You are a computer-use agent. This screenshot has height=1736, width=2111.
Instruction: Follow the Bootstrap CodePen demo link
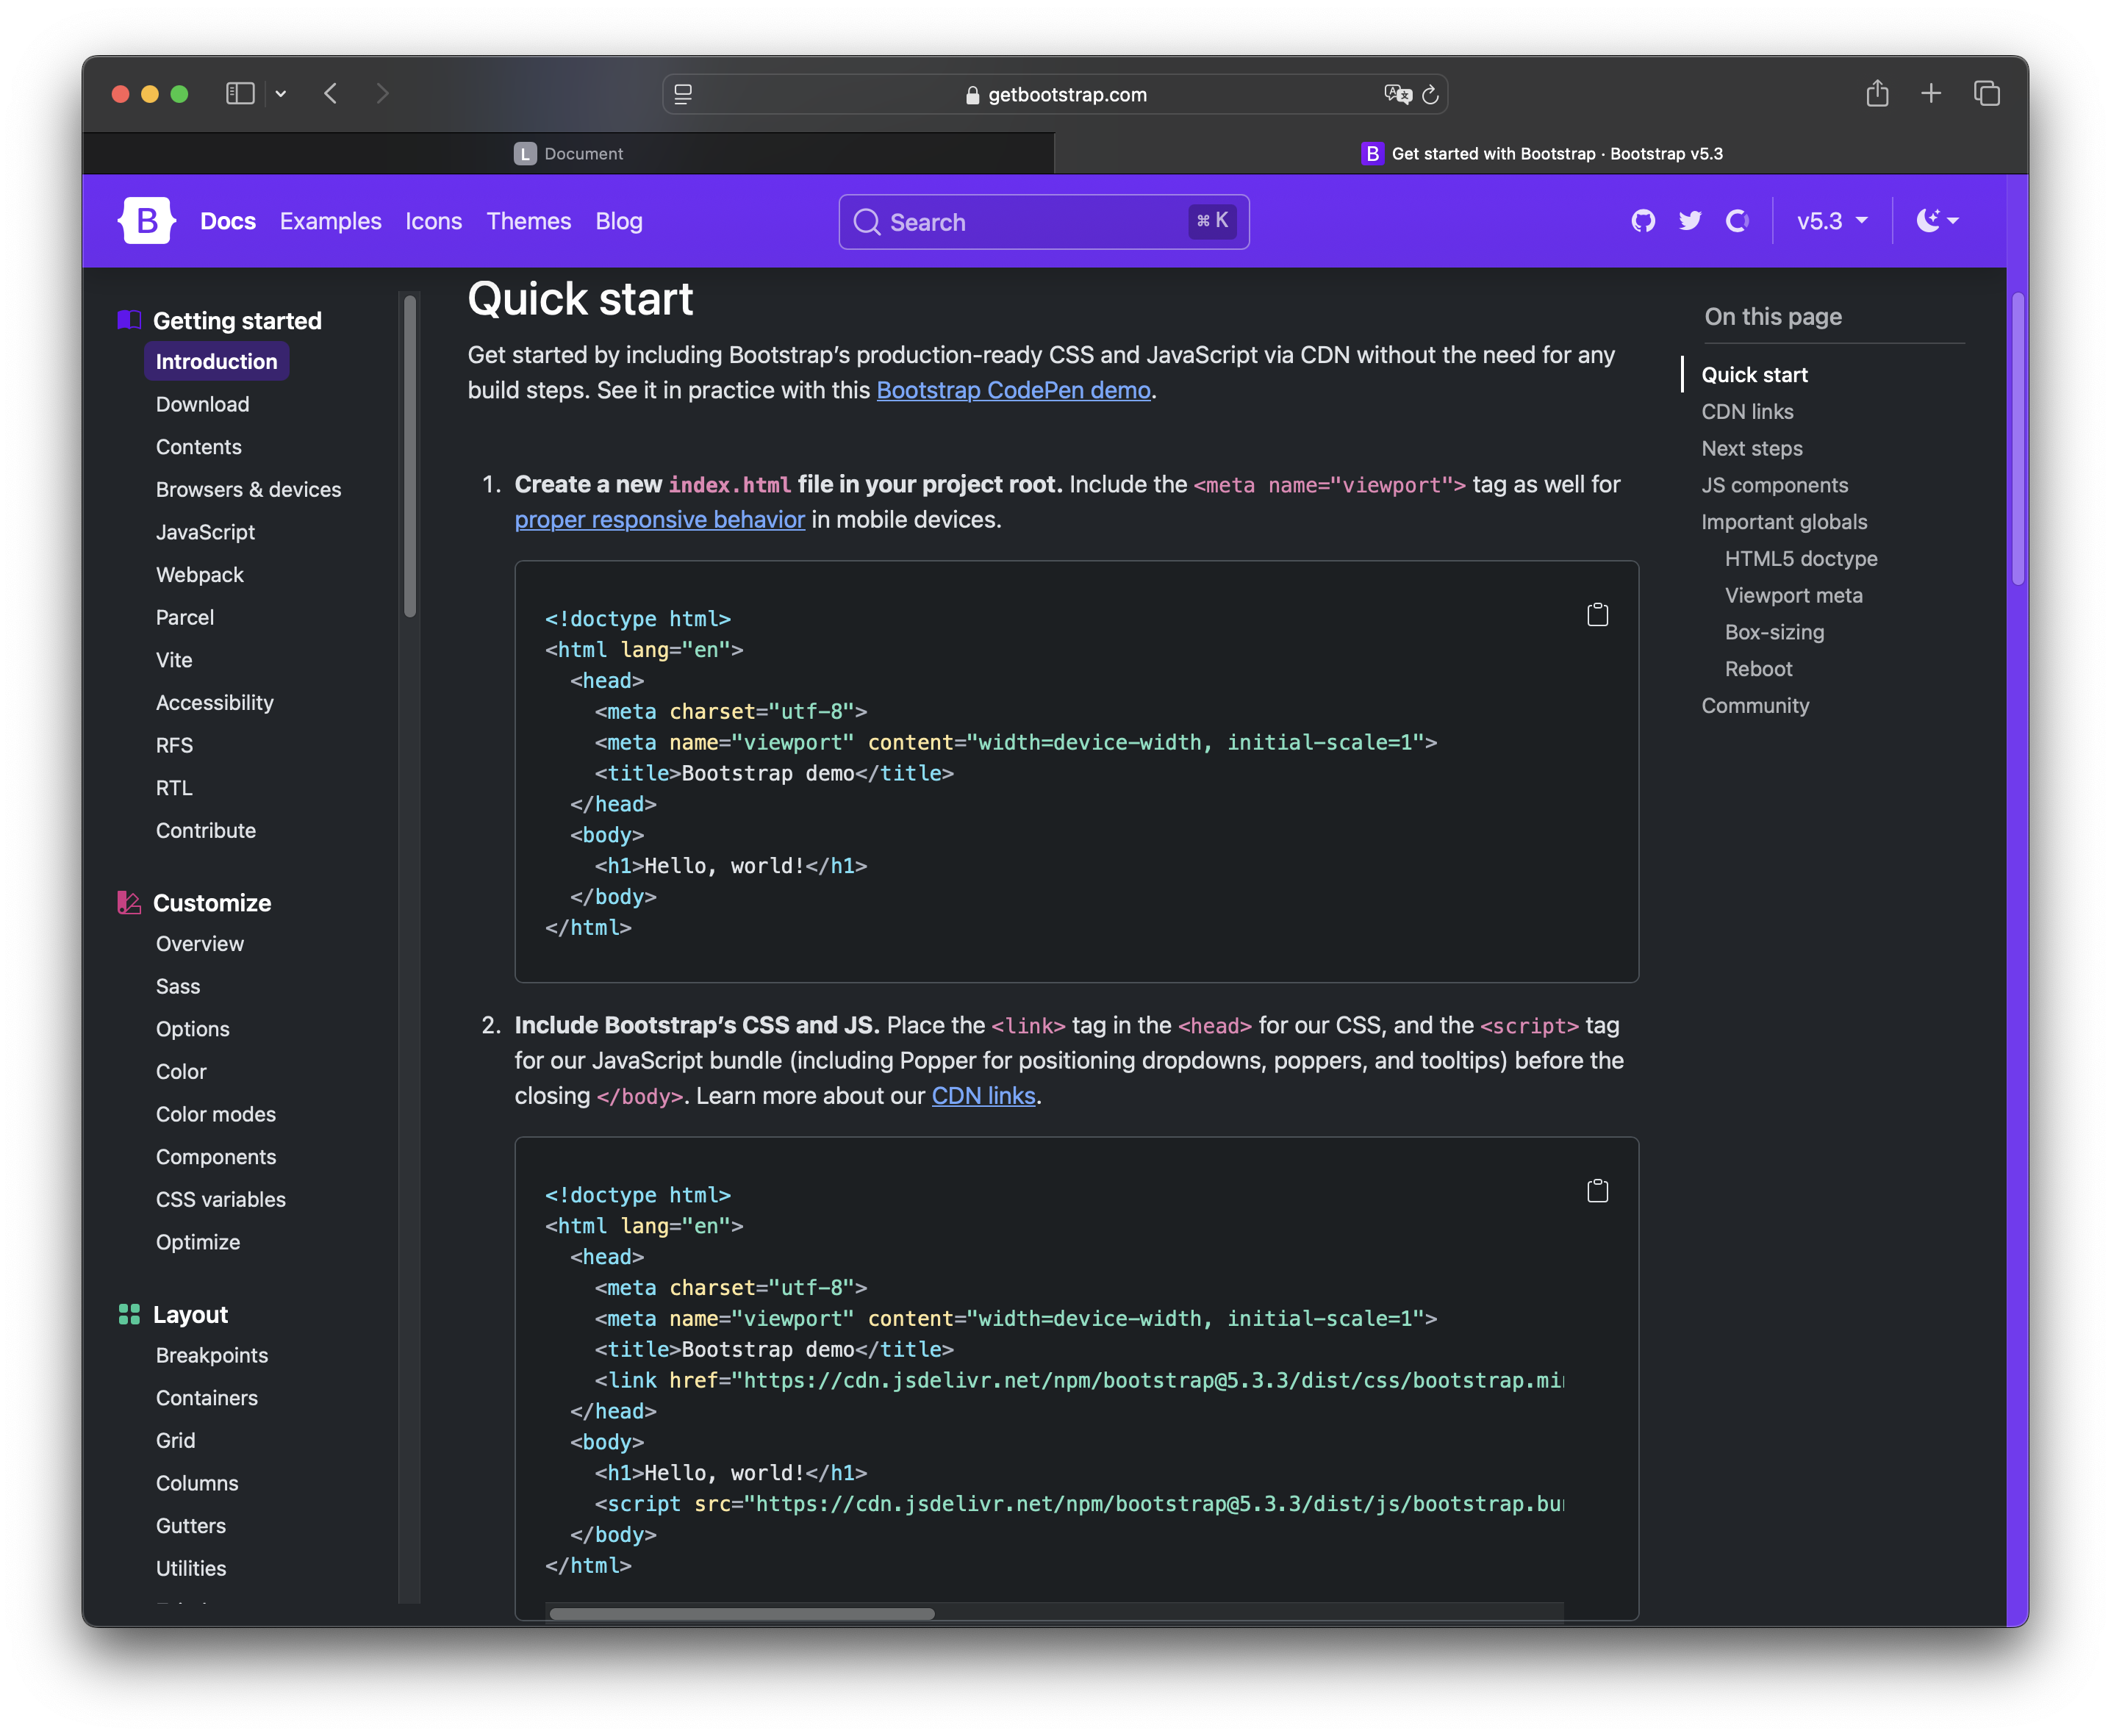(x=1013, y=390)
